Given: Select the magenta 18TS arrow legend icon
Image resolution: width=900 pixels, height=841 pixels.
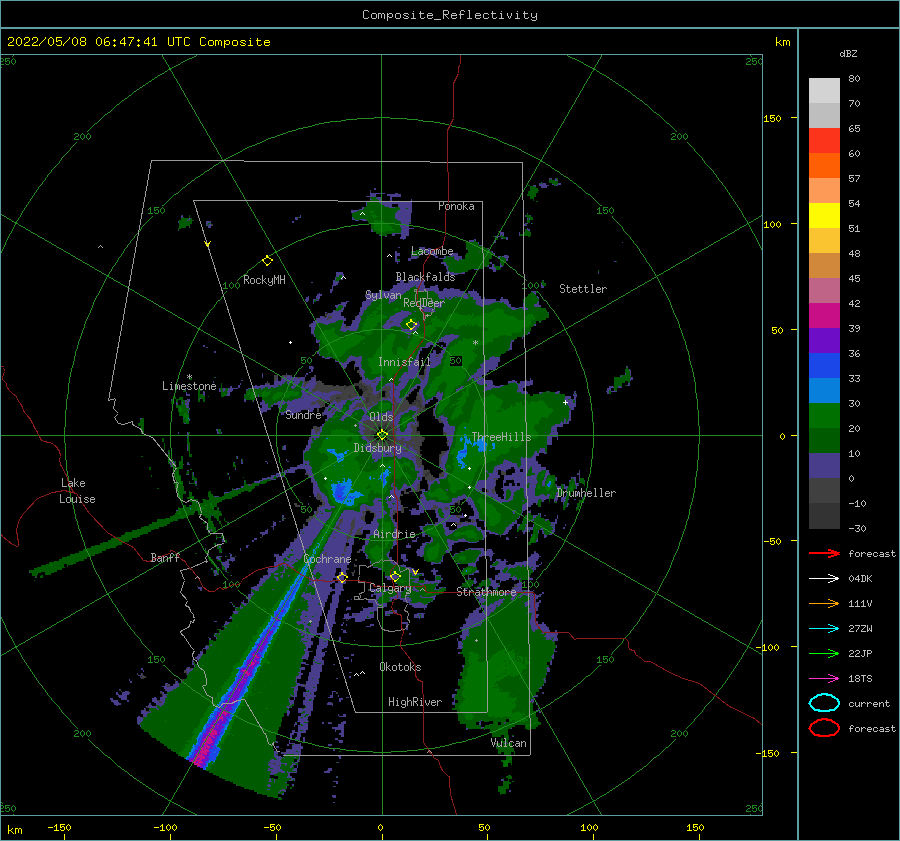Looking at the screenshot, I should tap(824, 679).
